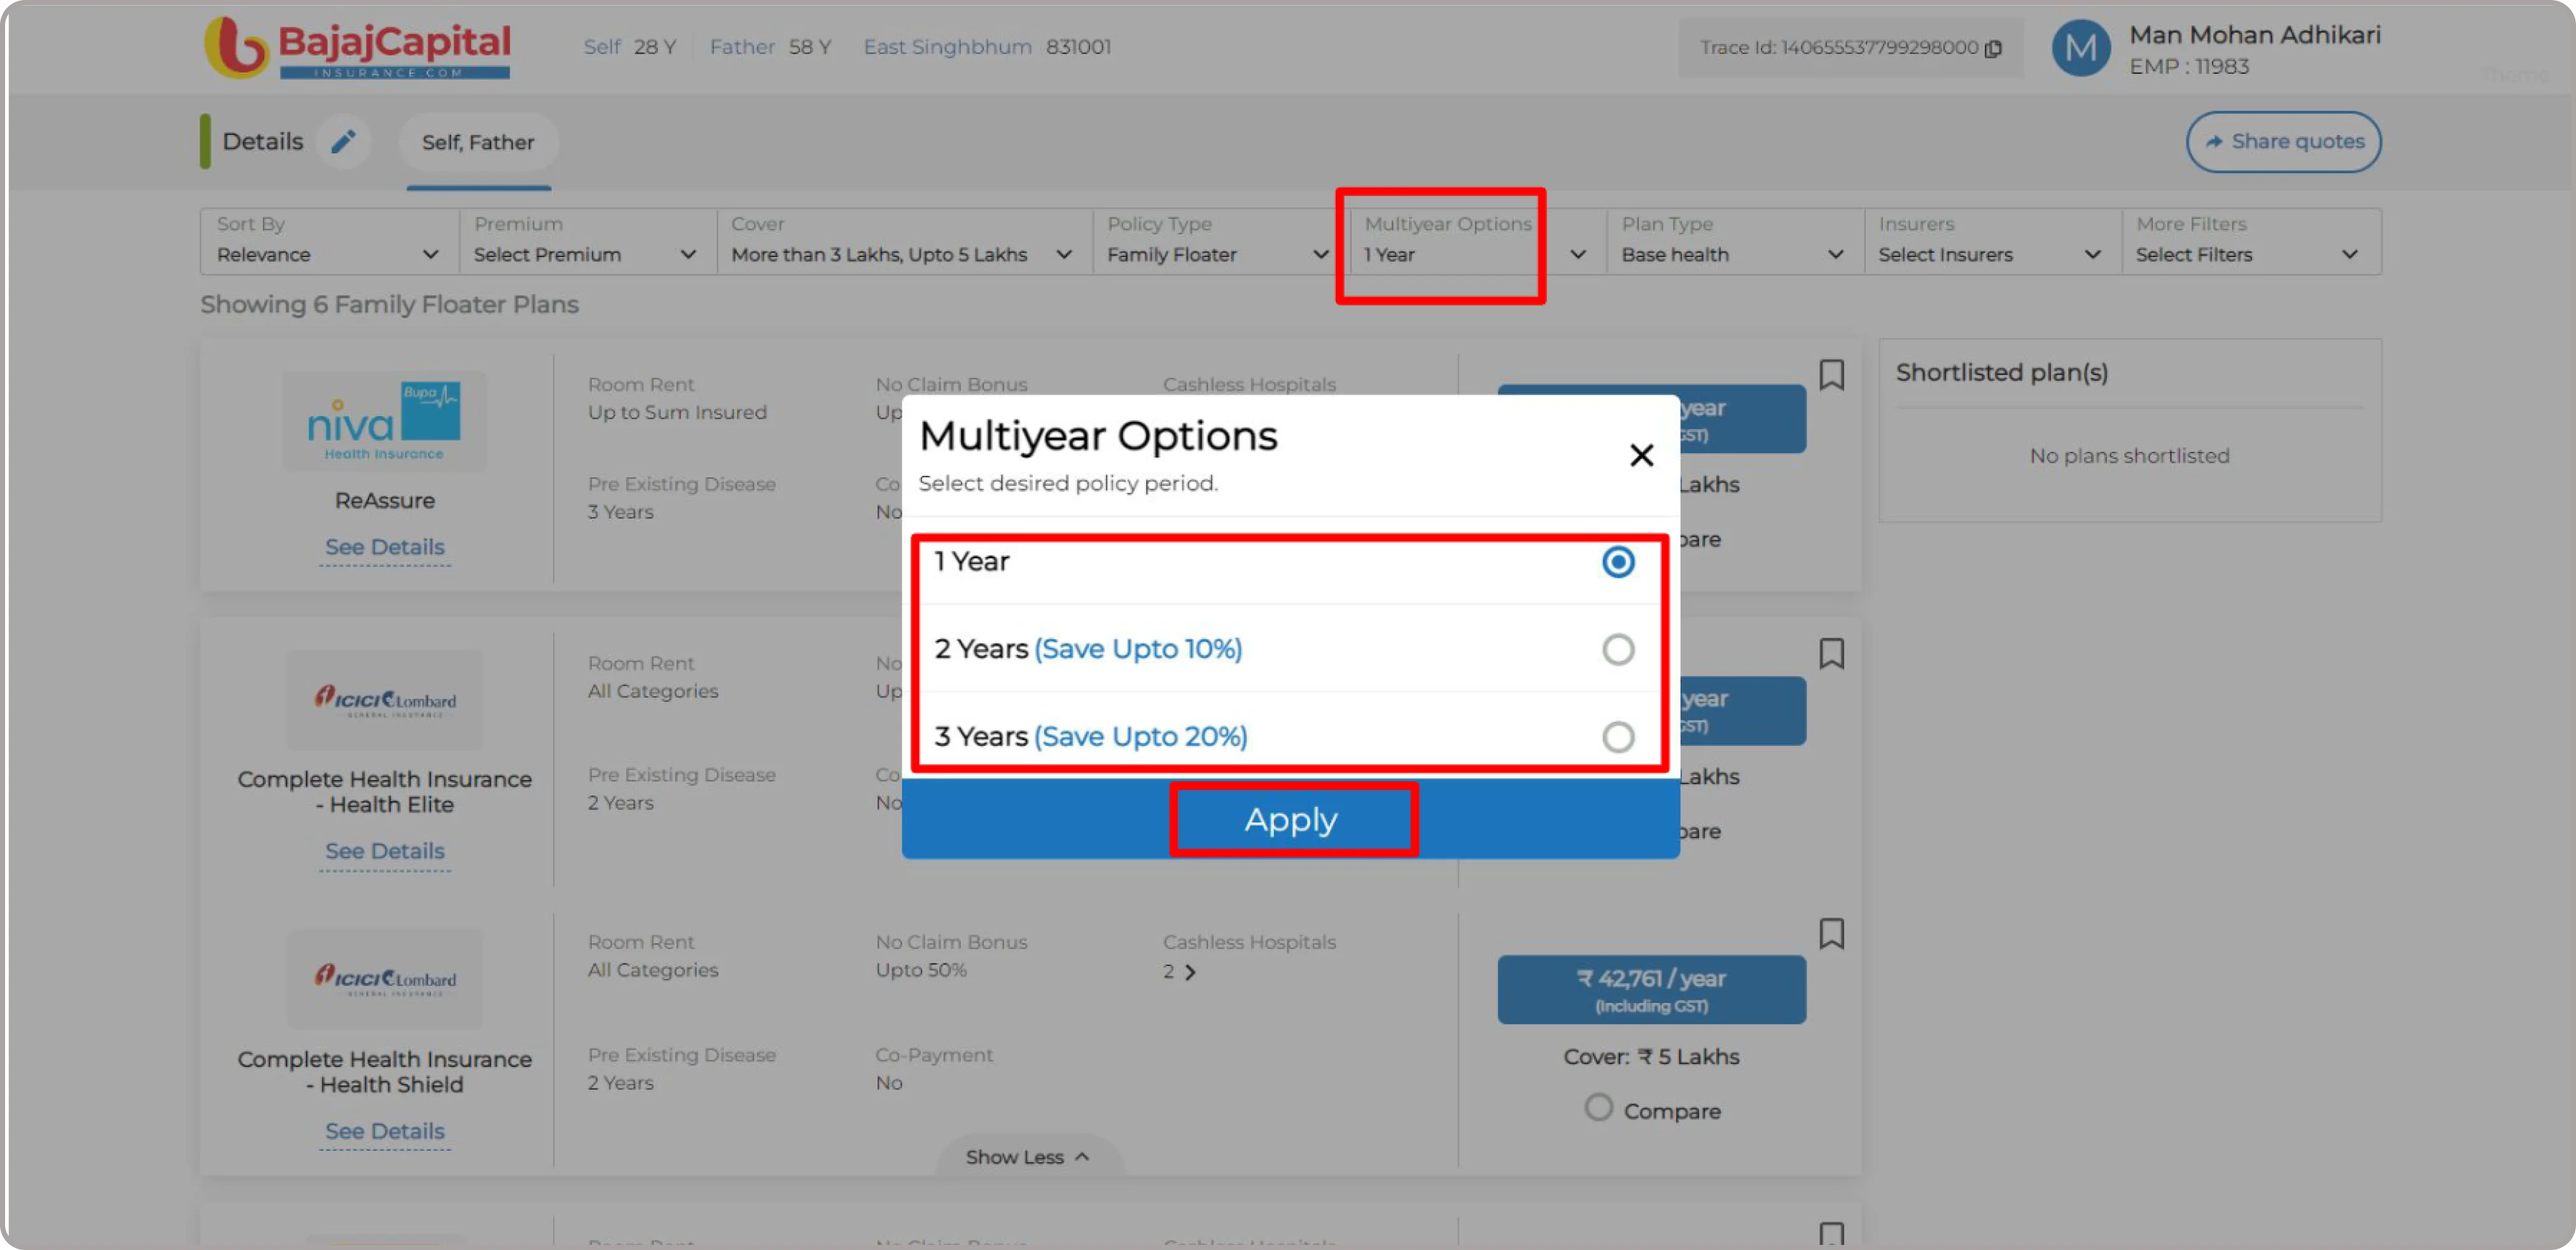Open See Details for Health Elite

[384, 851]
